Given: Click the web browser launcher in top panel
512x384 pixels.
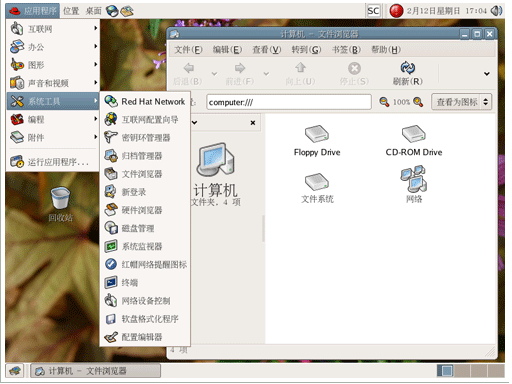Looking at the screenshot, I should coord(112,11).
